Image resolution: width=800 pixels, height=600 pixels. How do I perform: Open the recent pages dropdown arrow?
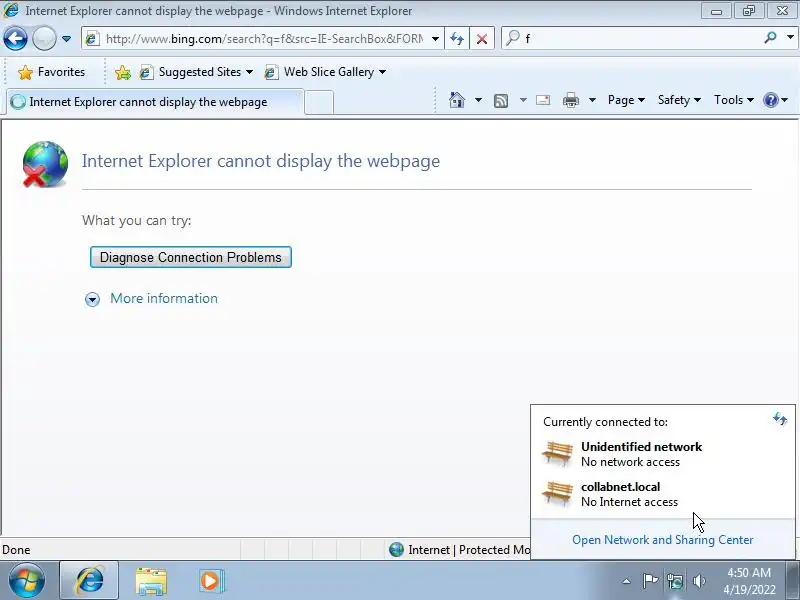[x=66, y=39]
